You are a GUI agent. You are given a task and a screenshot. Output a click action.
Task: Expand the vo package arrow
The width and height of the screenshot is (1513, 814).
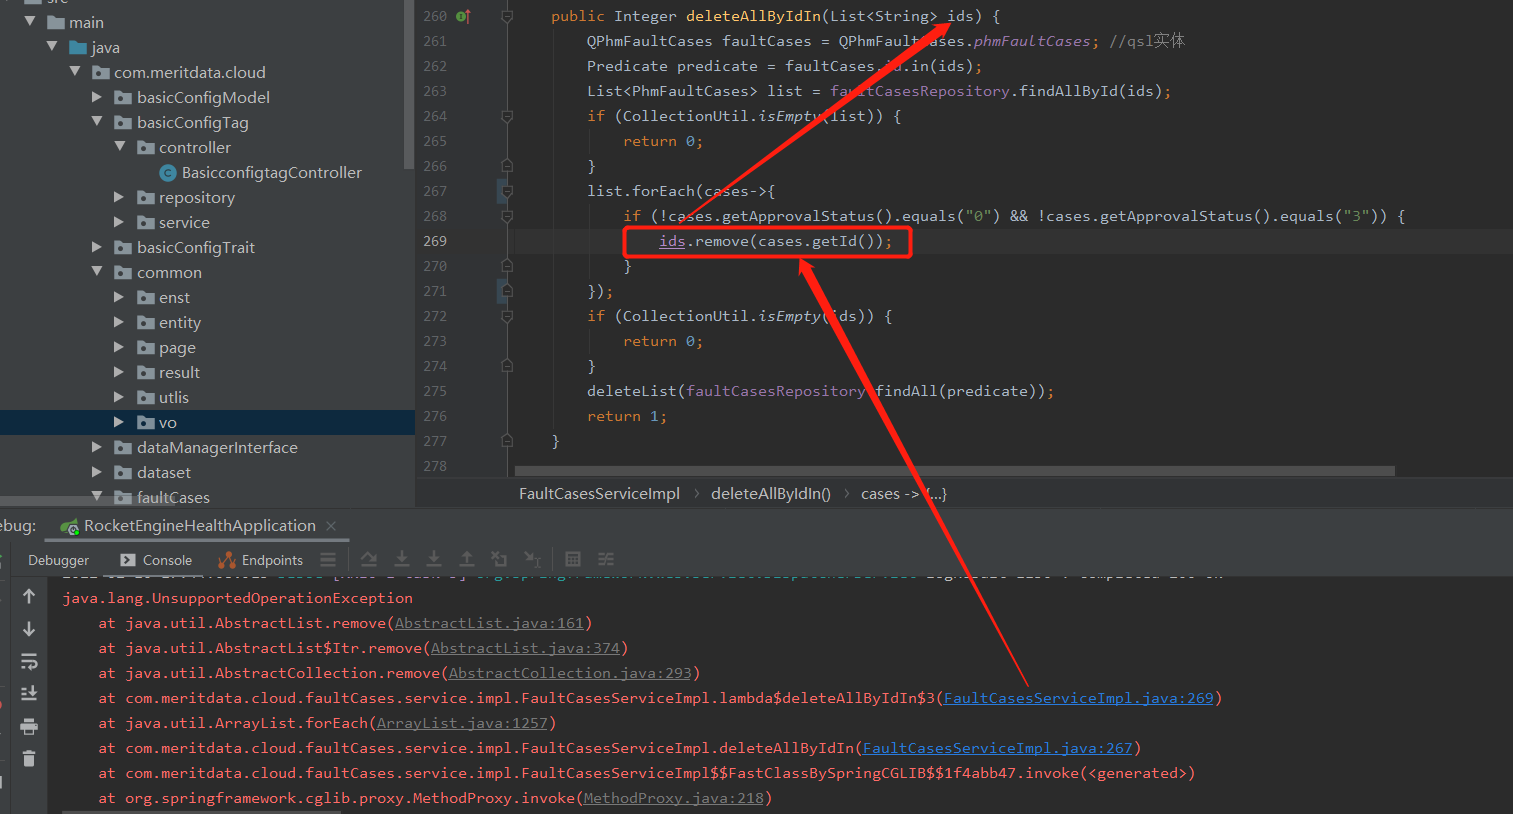[120, 422]
